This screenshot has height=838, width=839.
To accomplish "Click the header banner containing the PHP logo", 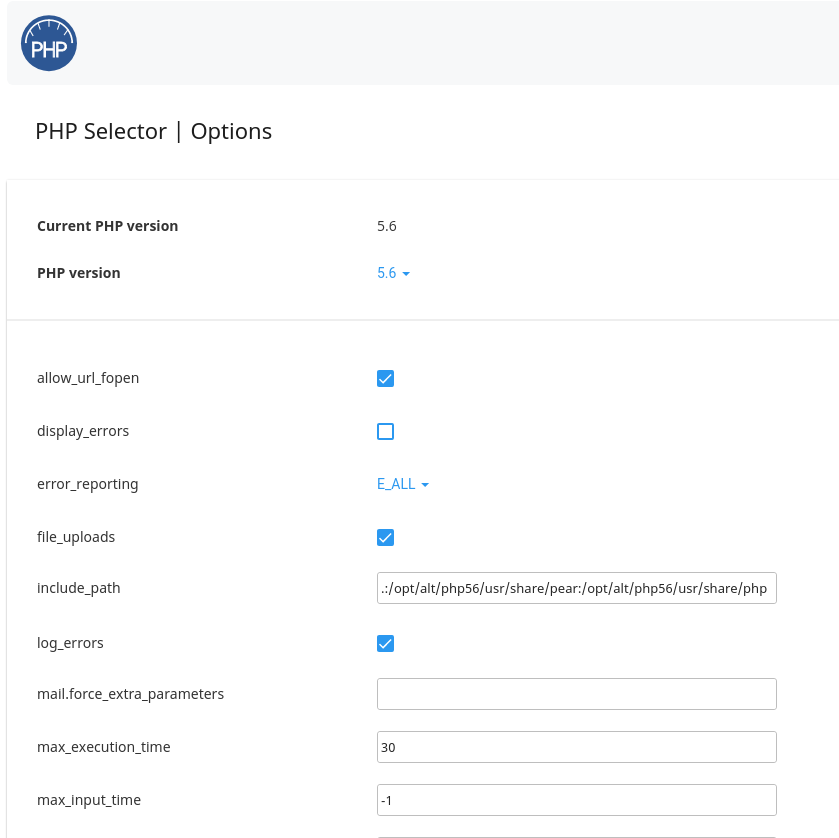I will (420, 42).
